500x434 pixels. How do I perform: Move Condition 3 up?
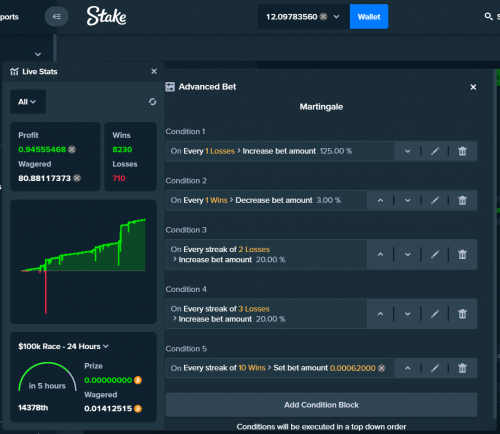tap(380, 255)
